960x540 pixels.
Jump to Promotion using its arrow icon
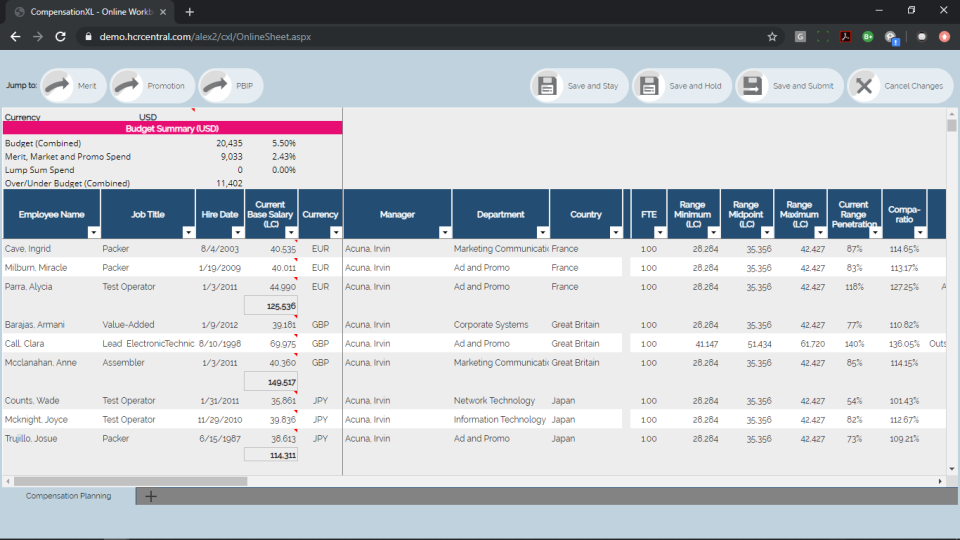coord(127,85)
